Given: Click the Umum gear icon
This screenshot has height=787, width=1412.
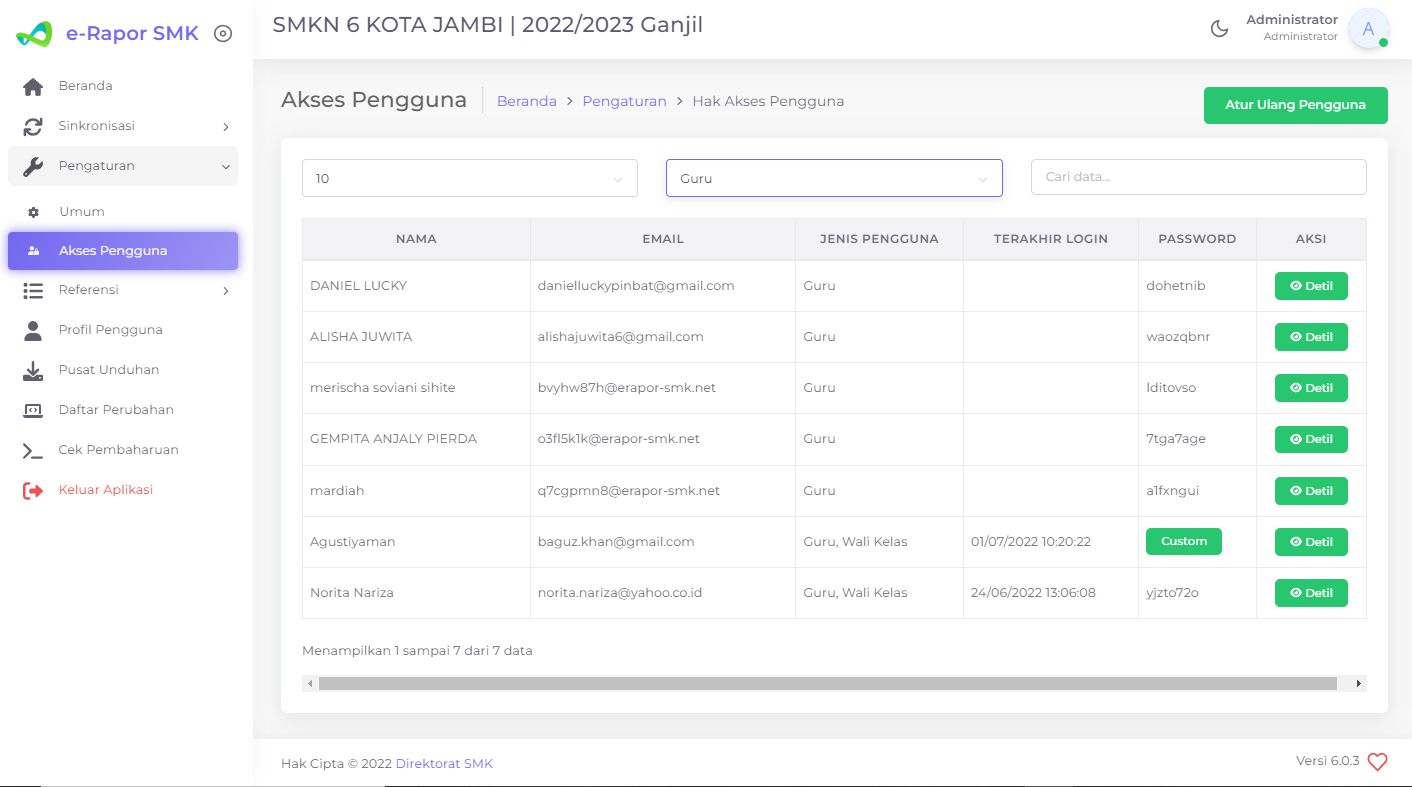Looking at the screenshot, I should (x=31, y=211).
